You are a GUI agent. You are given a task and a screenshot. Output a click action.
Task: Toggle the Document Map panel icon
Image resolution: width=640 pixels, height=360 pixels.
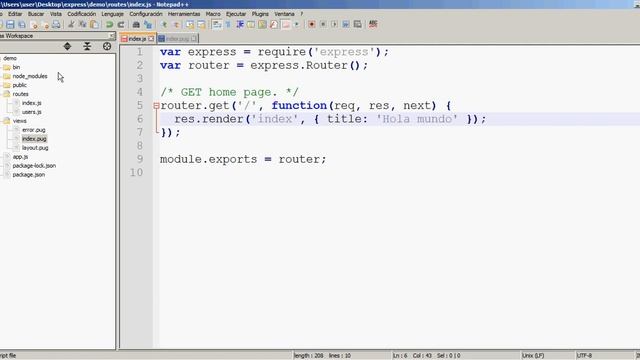(x=262, y=24)
